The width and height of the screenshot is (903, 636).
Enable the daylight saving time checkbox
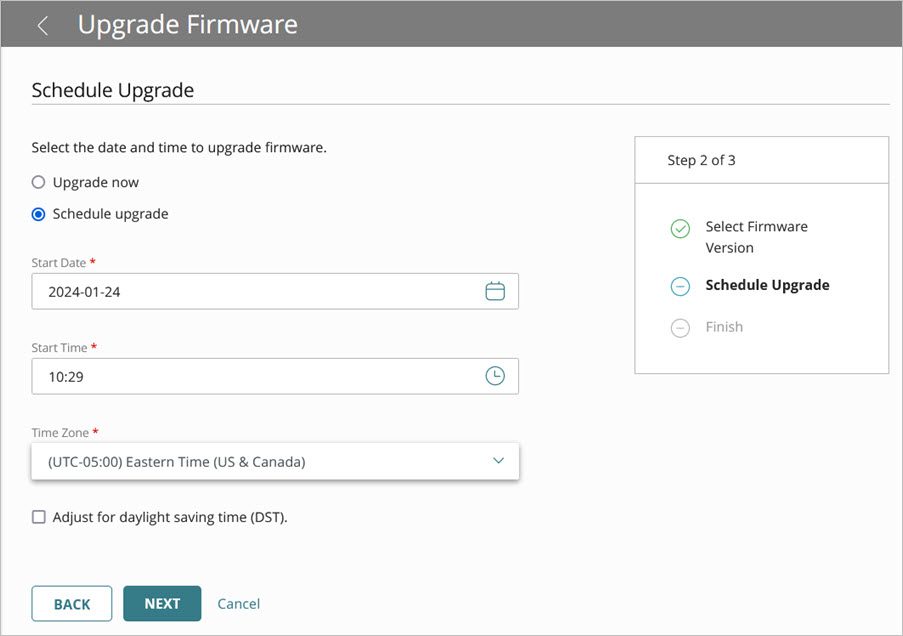[x=38, y=517]
